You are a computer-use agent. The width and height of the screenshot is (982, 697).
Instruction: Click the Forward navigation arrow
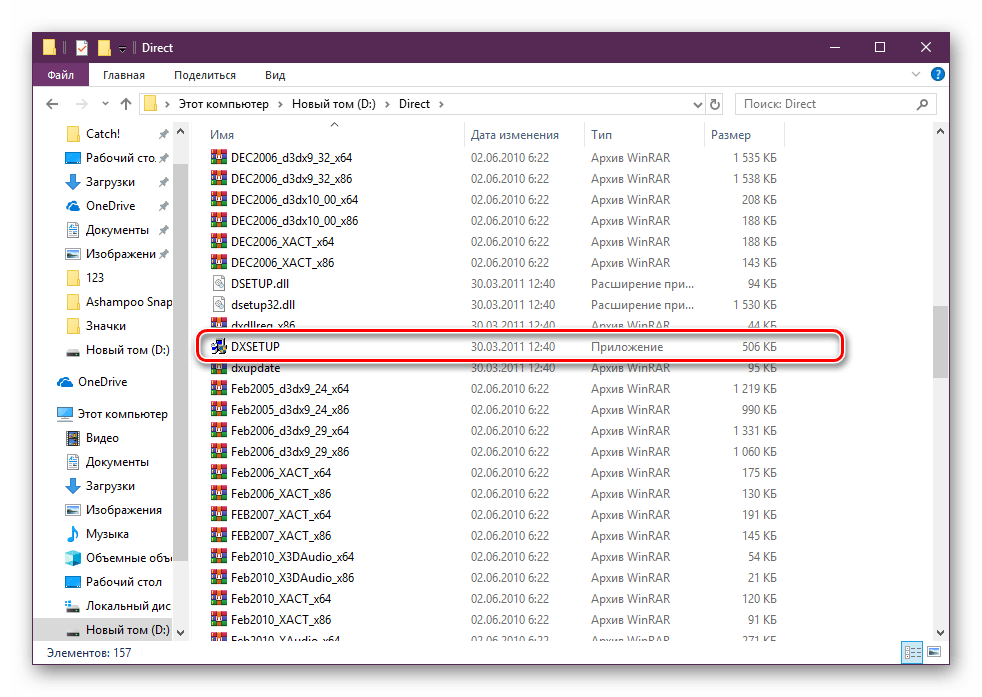coord(81,104)
